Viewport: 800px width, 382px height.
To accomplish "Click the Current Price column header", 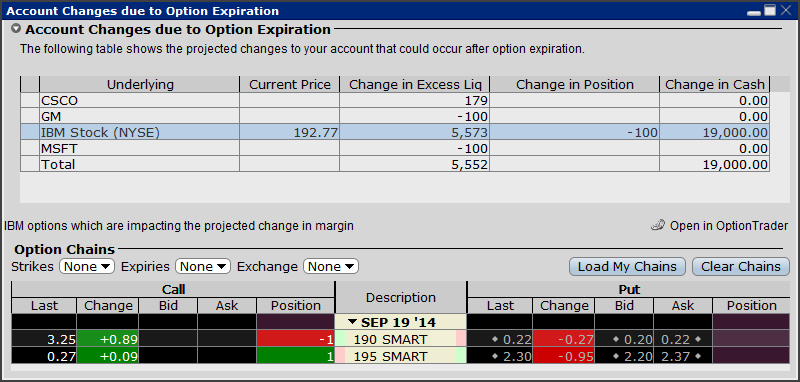I will (289, 85).
